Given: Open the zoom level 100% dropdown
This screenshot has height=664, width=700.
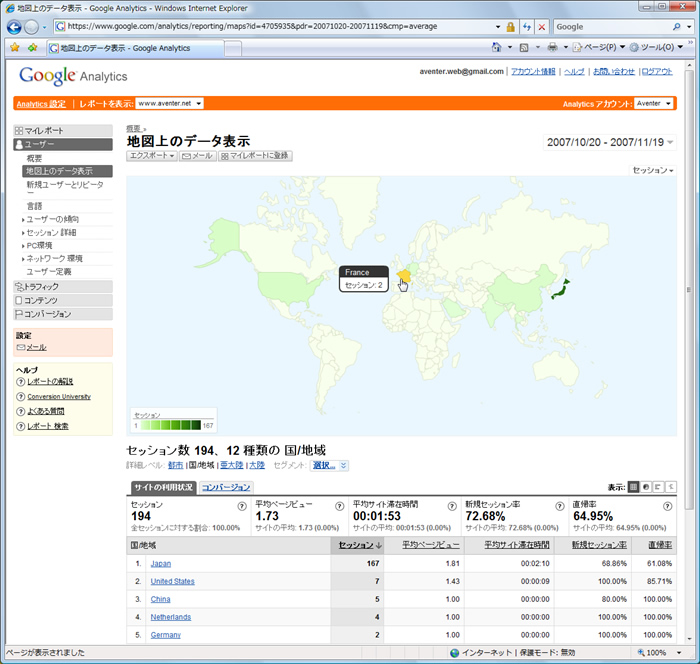Looking at the screenshot, I should [x=679, y=652].
